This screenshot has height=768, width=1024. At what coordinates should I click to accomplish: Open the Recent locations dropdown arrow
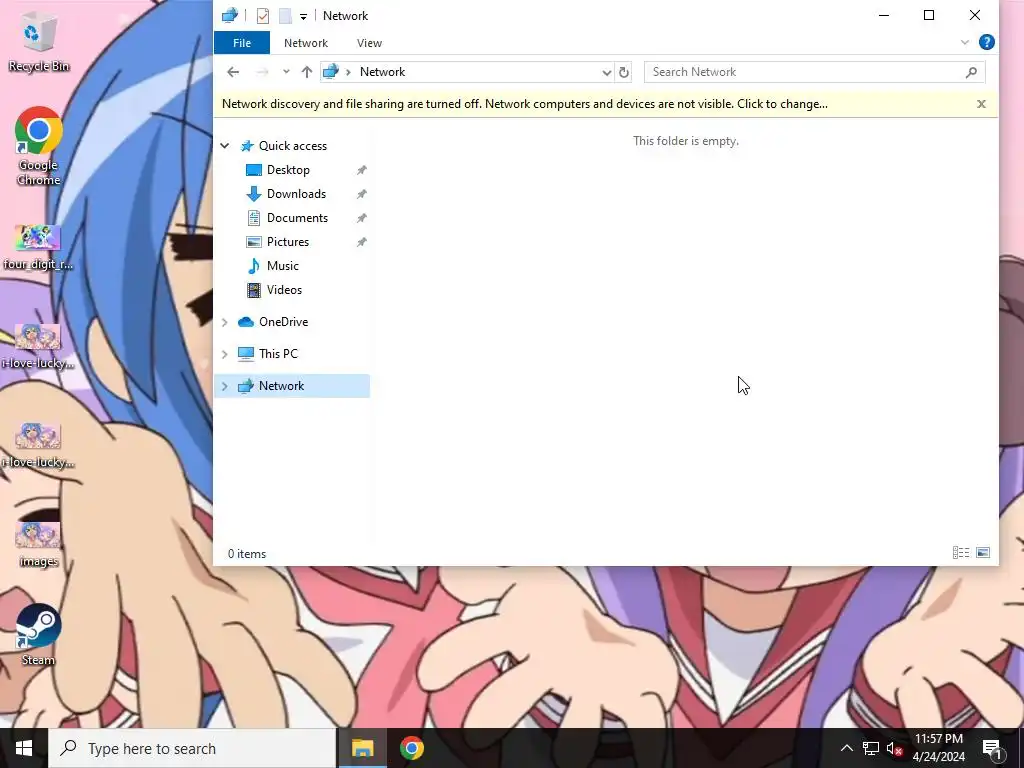pos(286,72)
